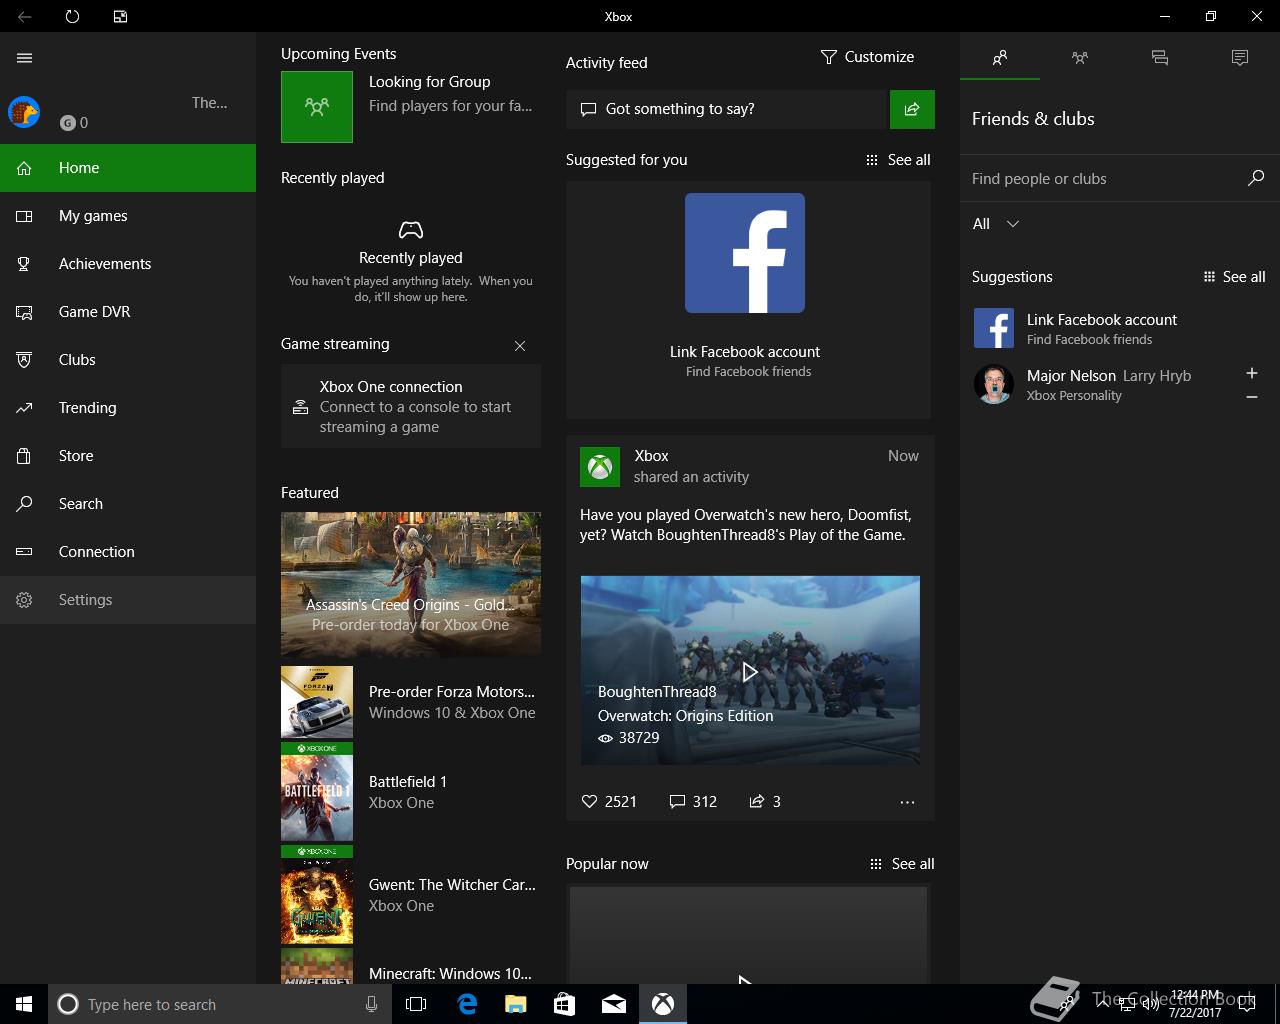Viewport: 1280px width, 1024px height.
Task: See all Suggested for you
Action: (x=898, y=160)
